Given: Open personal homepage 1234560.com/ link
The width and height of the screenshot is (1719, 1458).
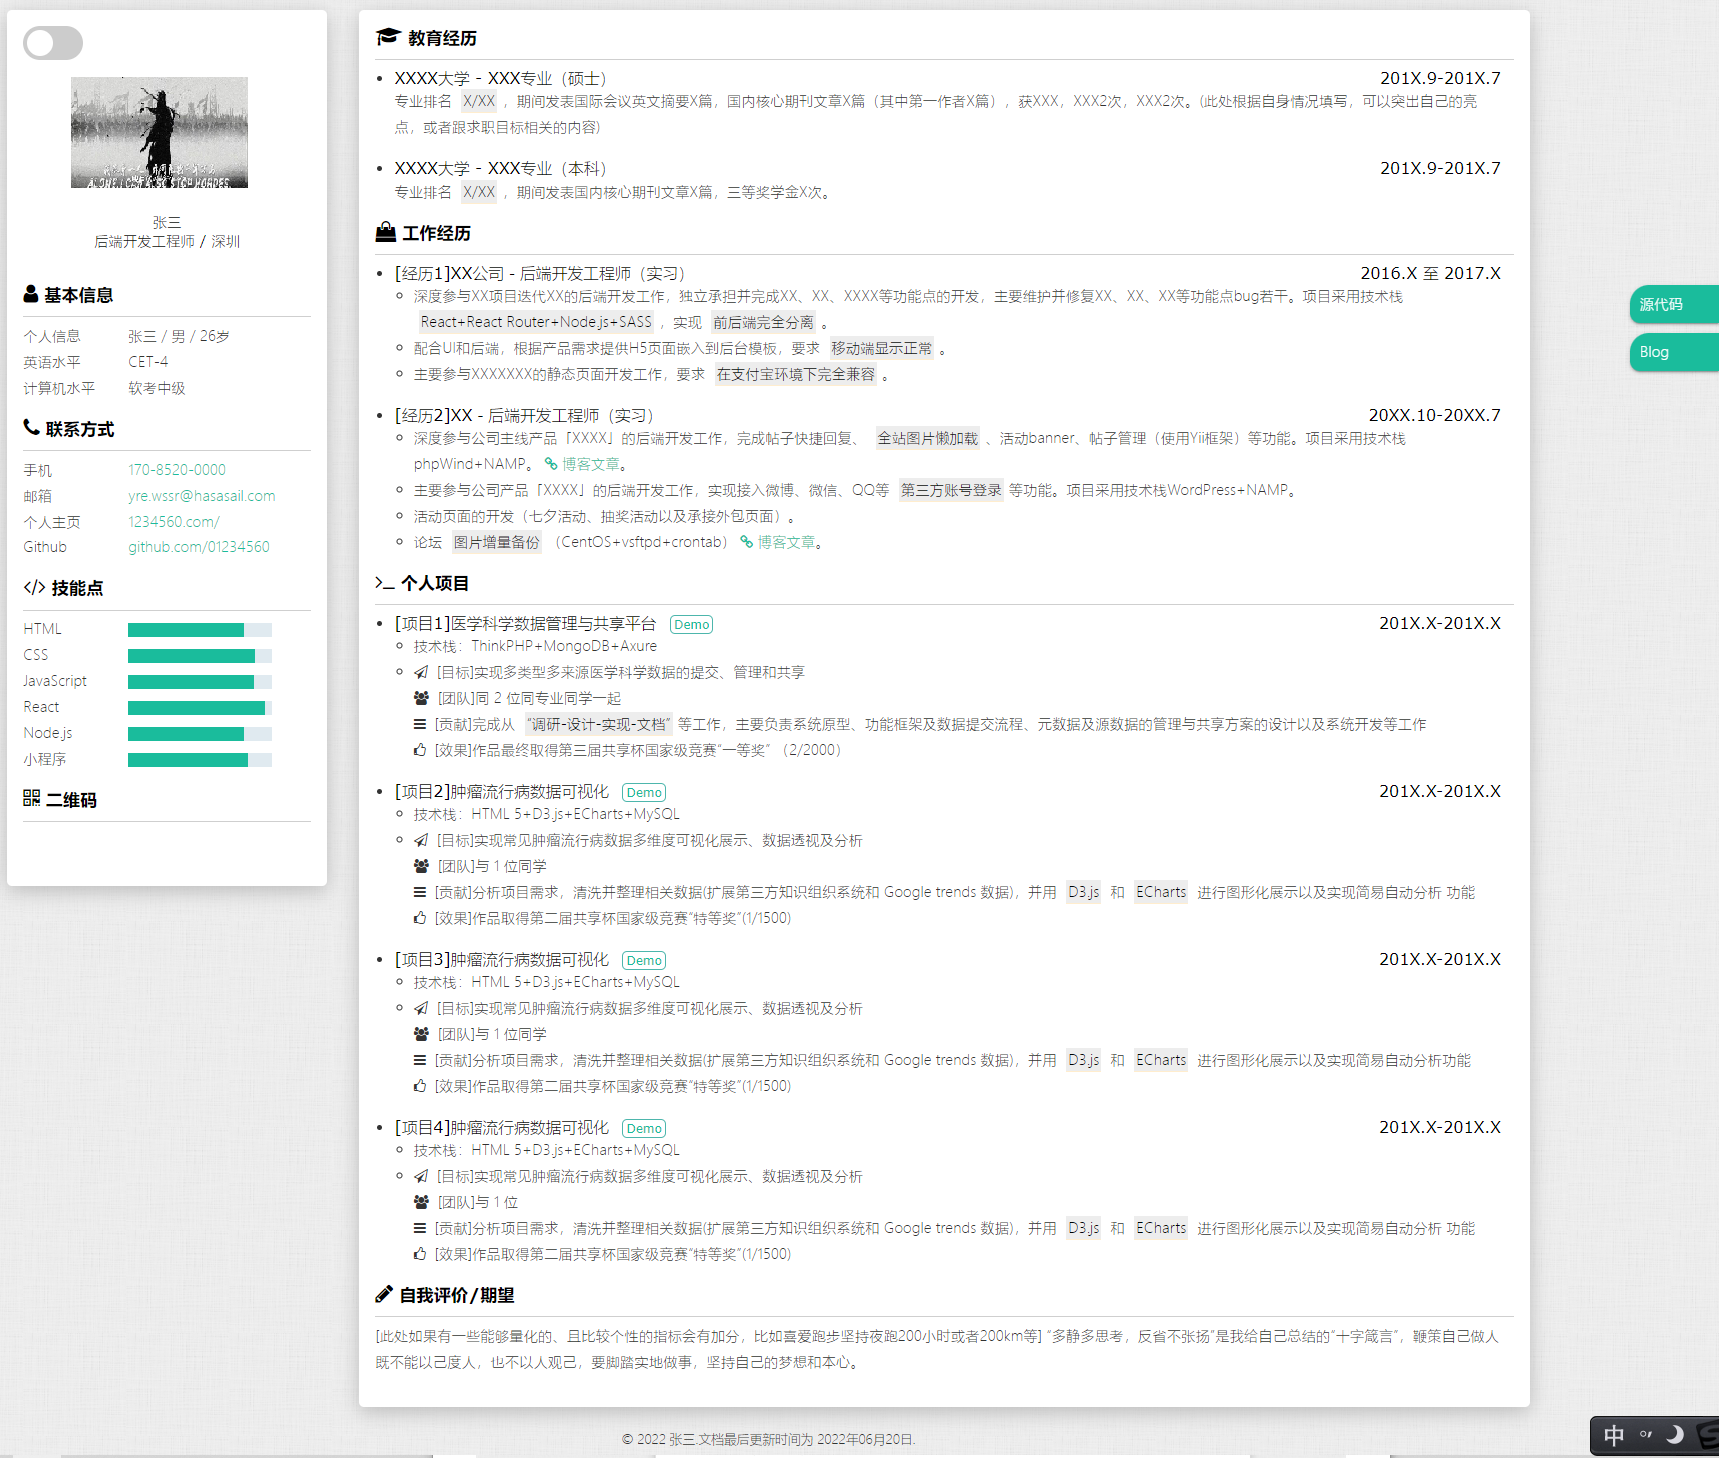Looking at the screenshot, I should point(174,522).
